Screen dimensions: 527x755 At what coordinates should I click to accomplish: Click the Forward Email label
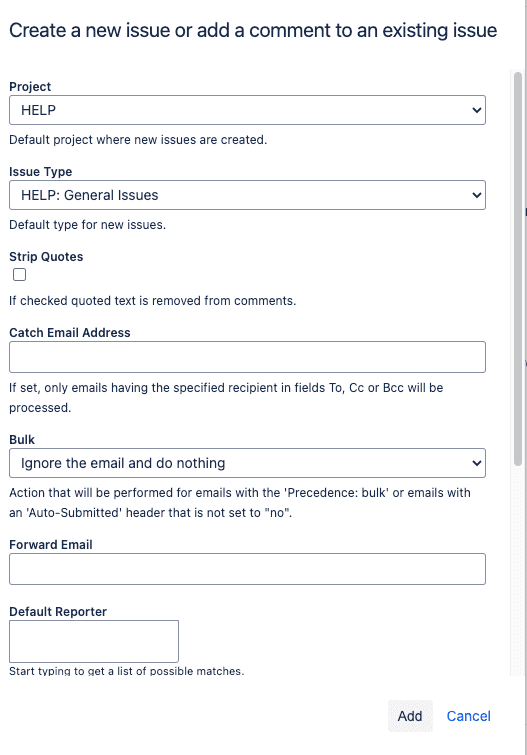coord(51,545)
